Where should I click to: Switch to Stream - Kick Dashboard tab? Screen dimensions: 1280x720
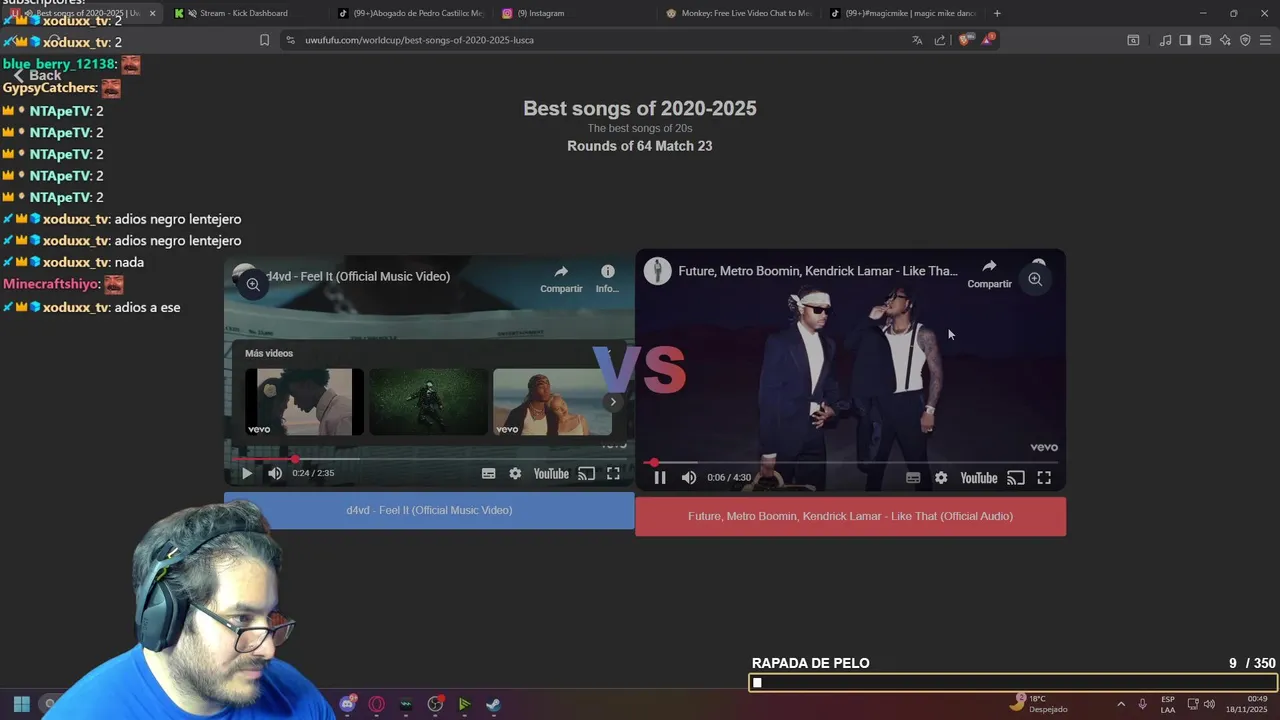click(244, 13)
